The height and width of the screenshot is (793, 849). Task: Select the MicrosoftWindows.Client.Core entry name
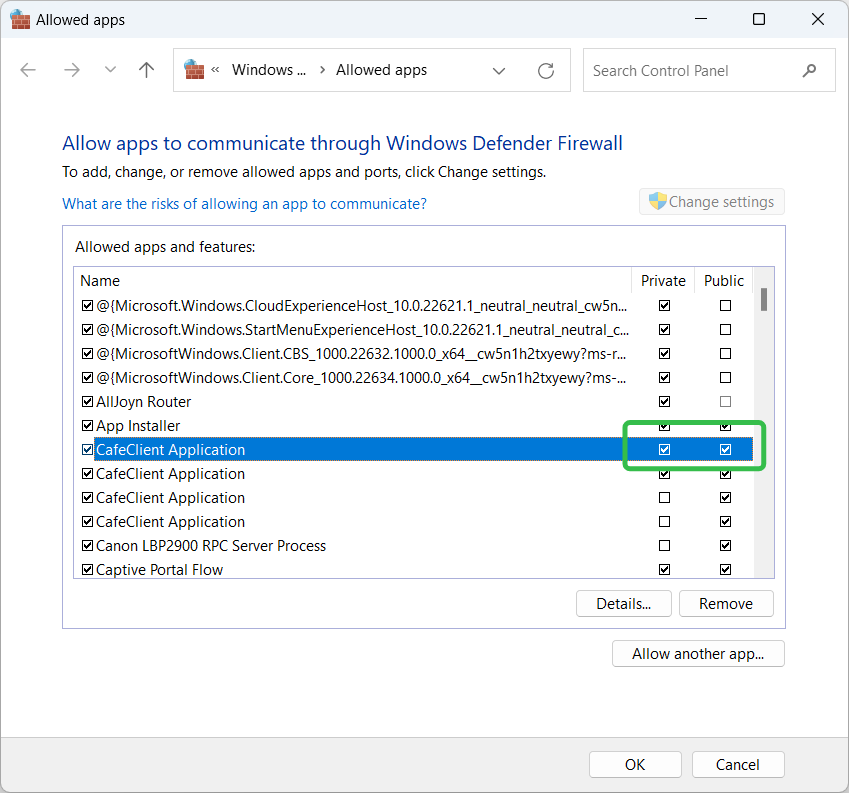point(361,377)
